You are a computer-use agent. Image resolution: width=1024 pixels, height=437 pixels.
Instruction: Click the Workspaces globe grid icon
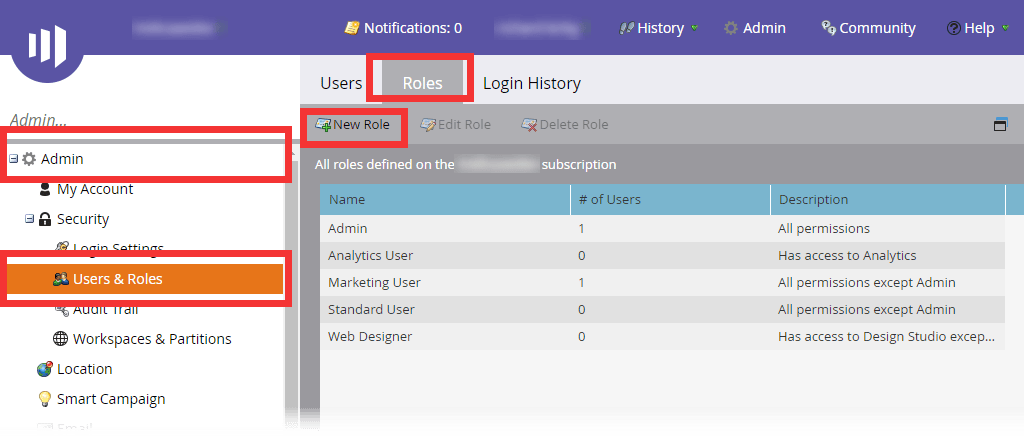(x=61, y=339)
